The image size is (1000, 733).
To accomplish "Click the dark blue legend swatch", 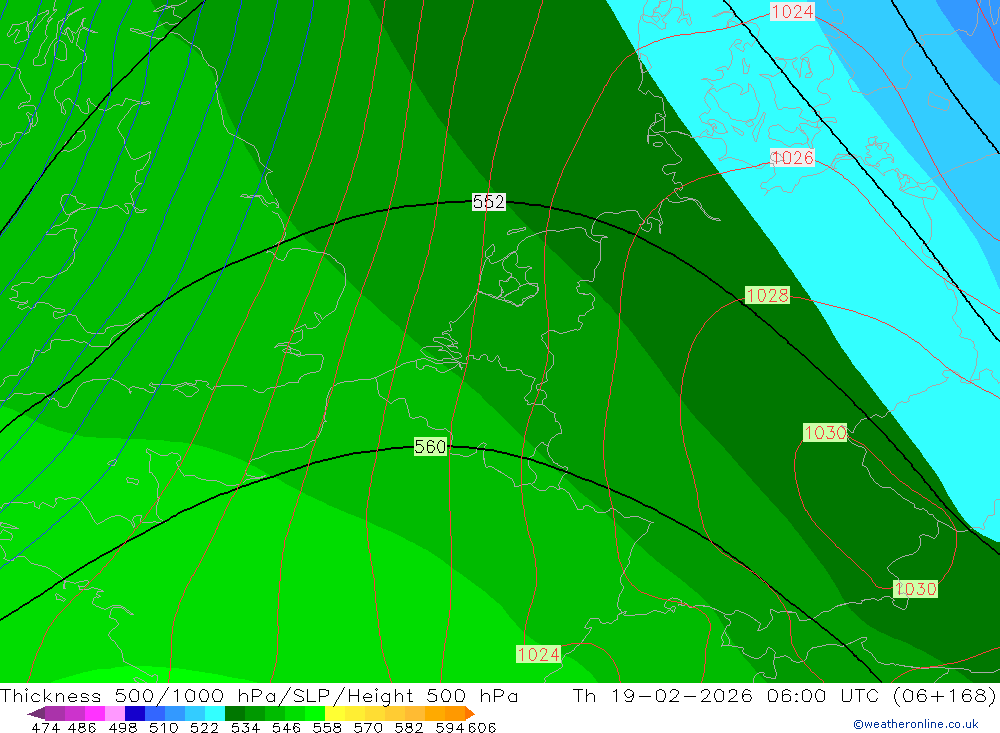I will point(135,713).
